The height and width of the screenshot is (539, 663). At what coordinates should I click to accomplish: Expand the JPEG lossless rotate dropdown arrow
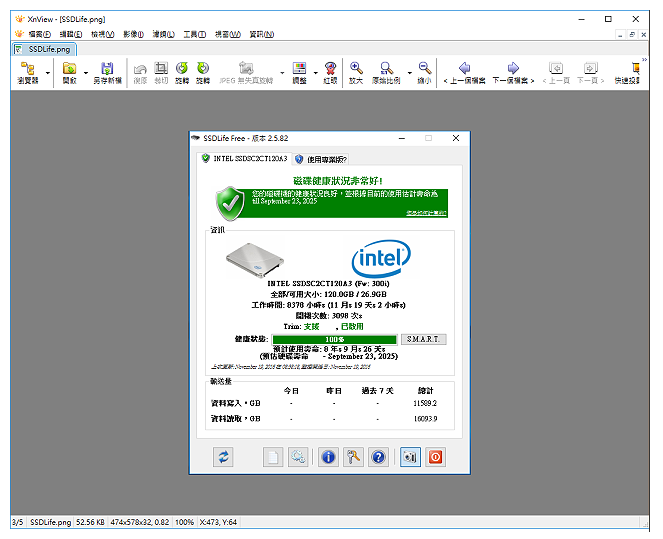(282, 73)
